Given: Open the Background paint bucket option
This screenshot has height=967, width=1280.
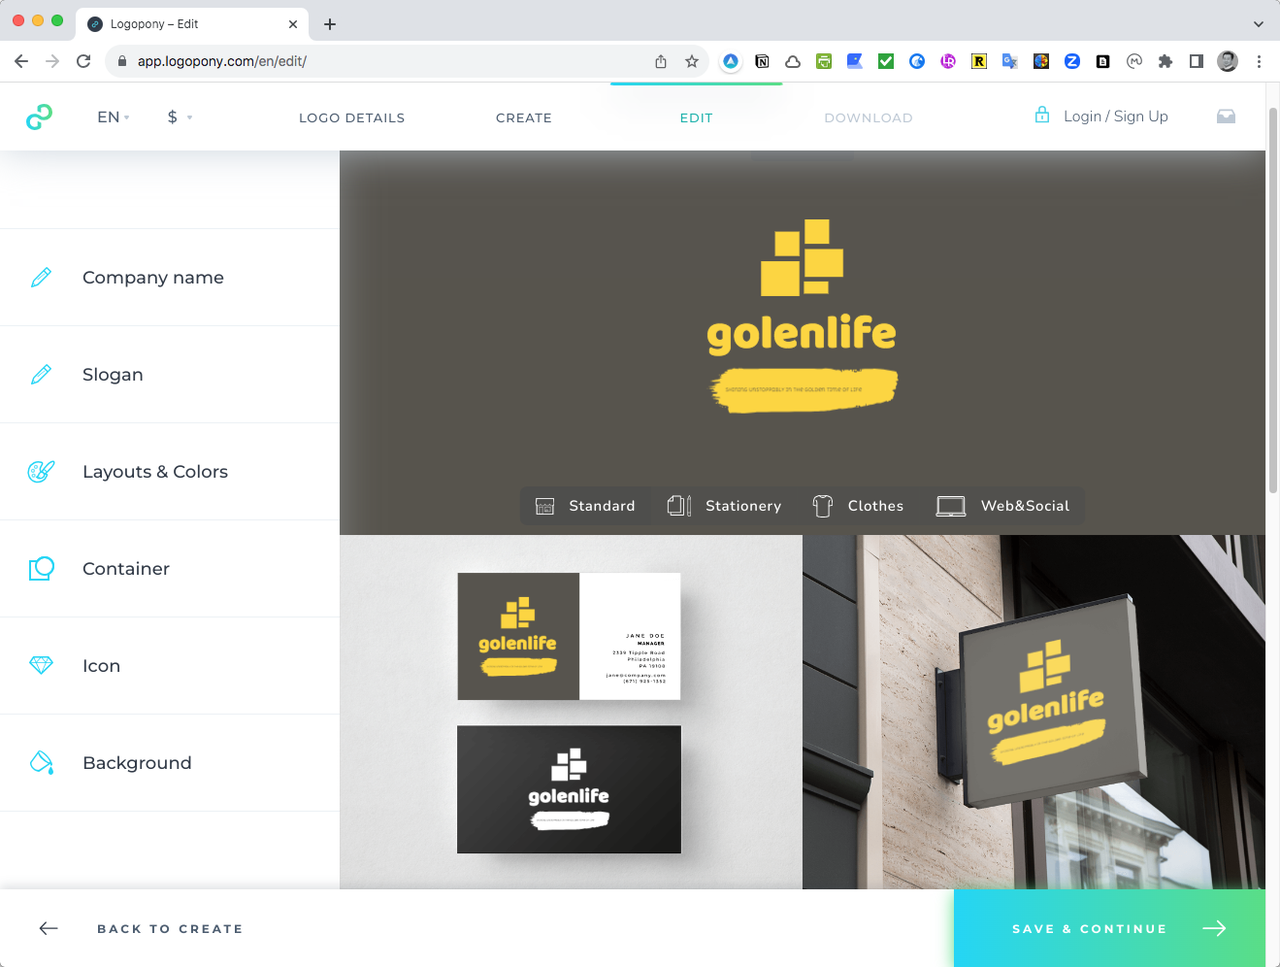Looking at the screenshot, I should click(170, 762).
